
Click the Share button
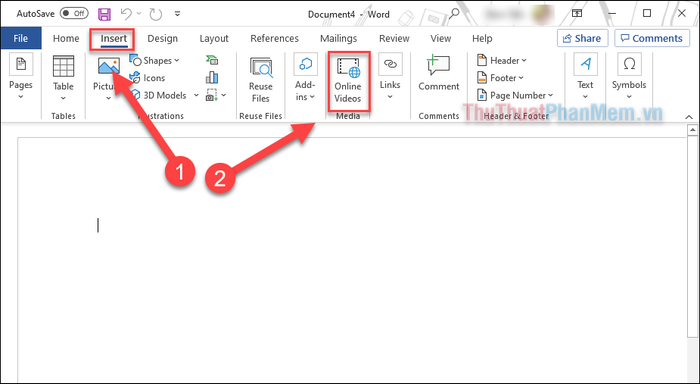tap(582, 38)
